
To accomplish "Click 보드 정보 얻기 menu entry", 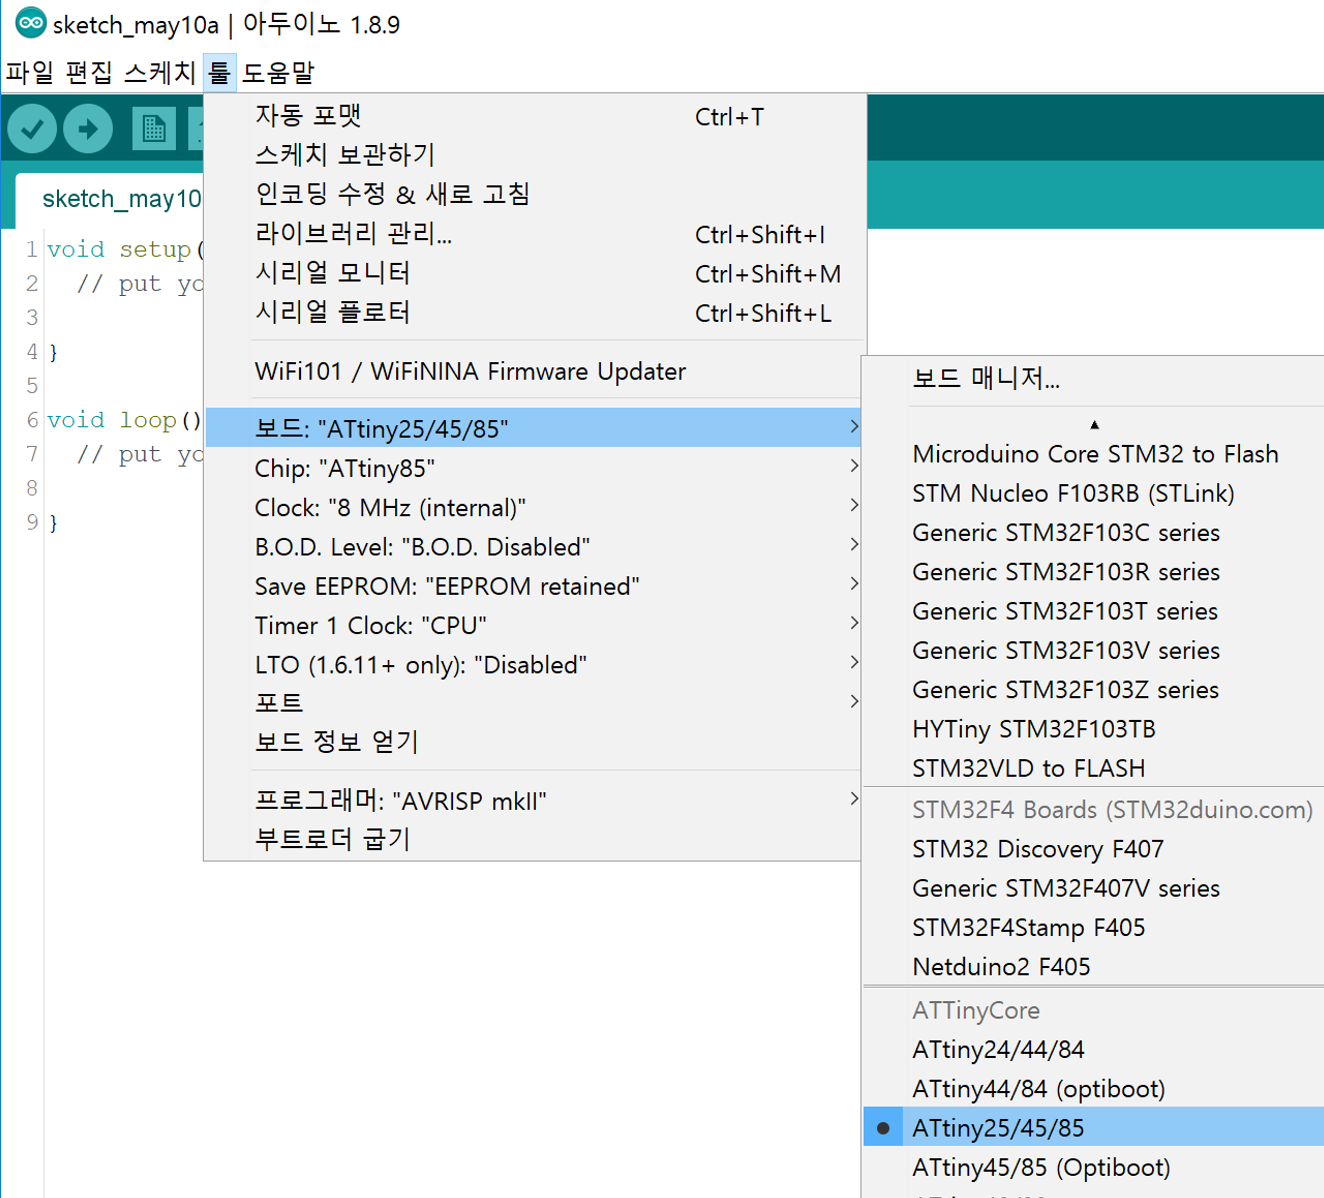I will pos(534,742).
